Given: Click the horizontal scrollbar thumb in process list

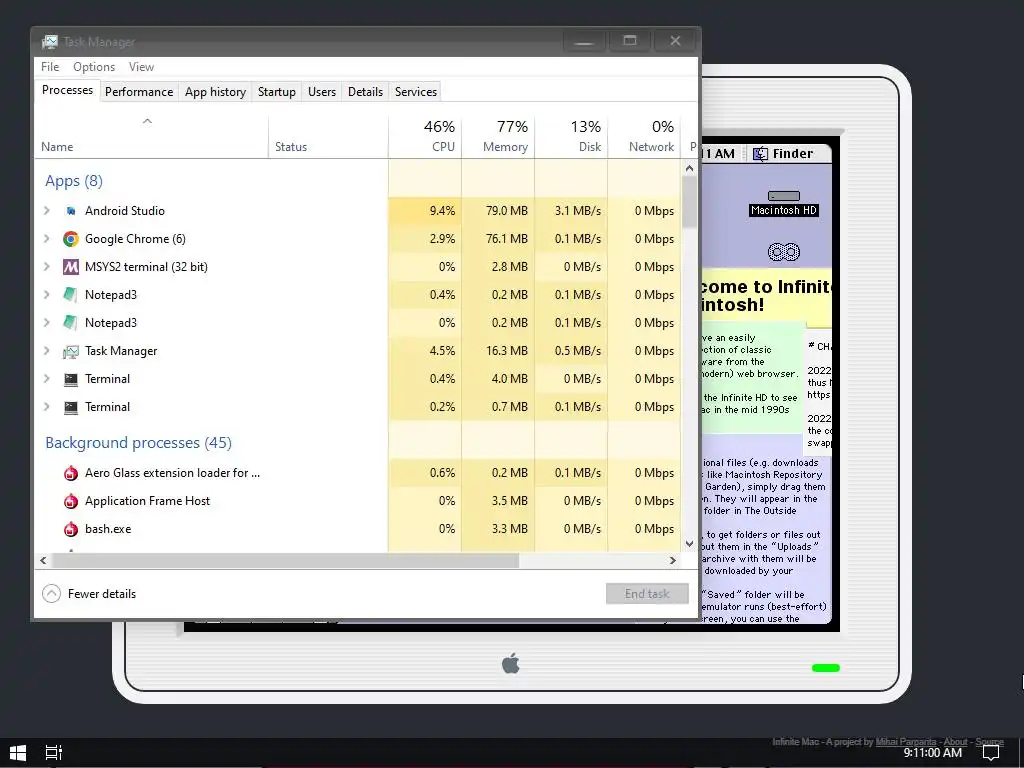Looking at the screenshot, I should [285, 560].
